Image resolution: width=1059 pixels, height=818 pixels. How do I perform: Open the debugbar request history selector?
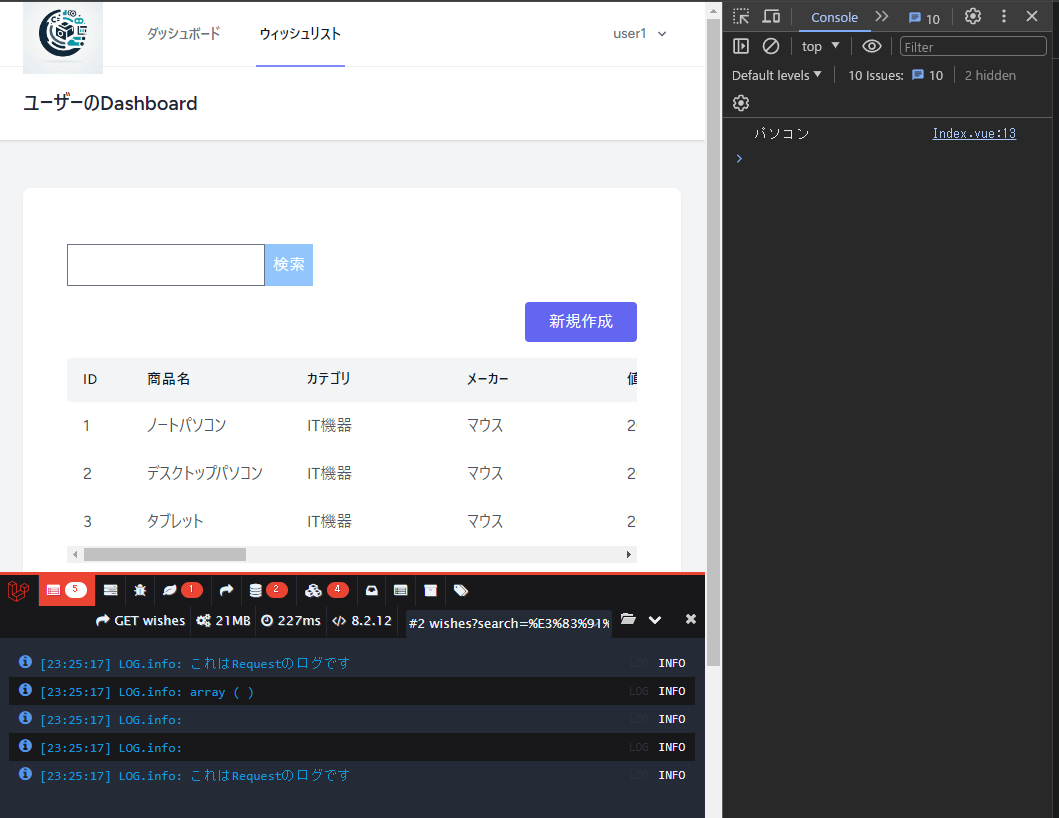click(x=509, y=623)
